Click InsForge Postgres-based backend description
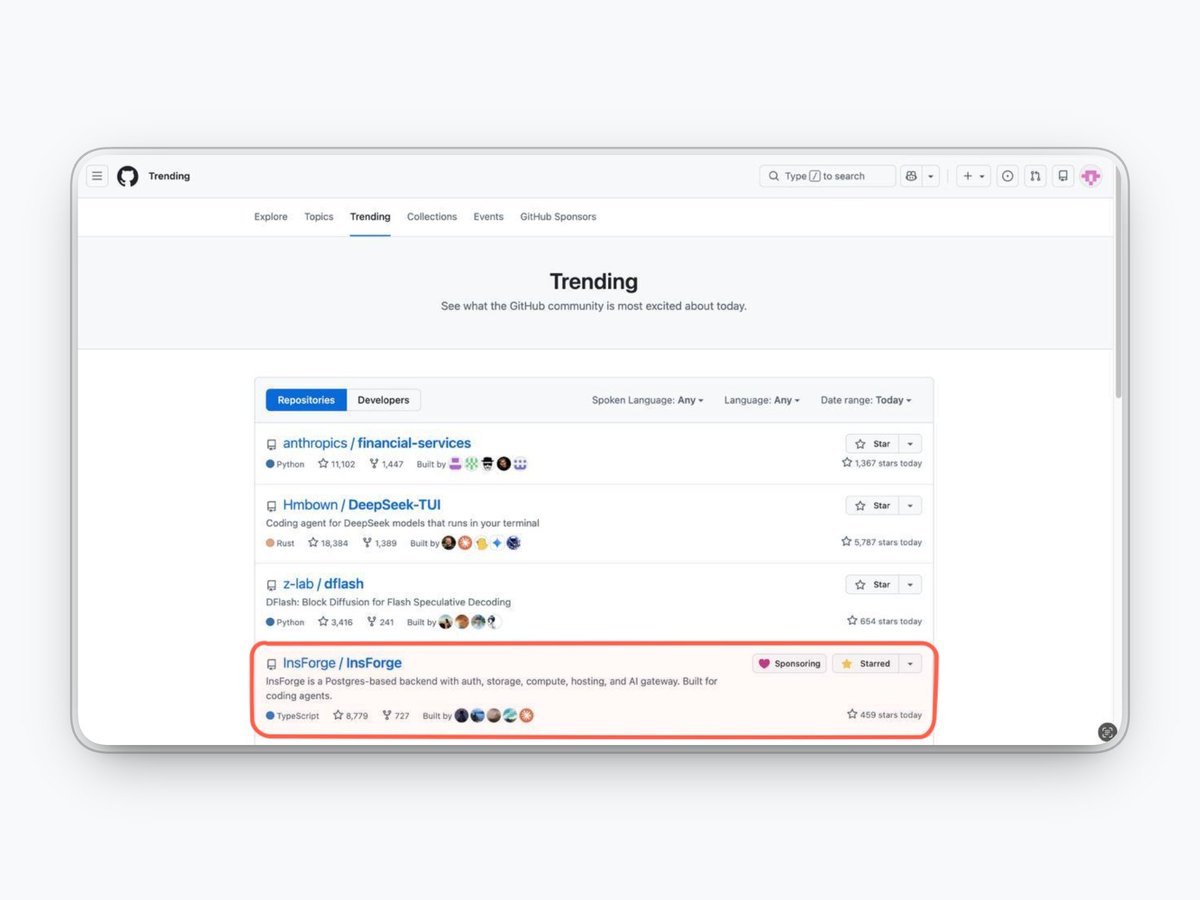 [492, 688]
